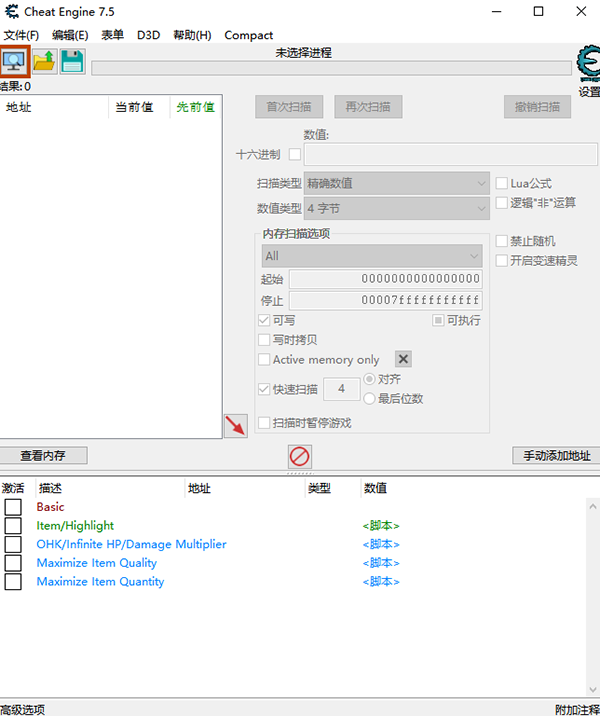This screenshot has height=716, width=600.
Task: Open the 编辑(E) menu
Action: (x=70, y=35)
